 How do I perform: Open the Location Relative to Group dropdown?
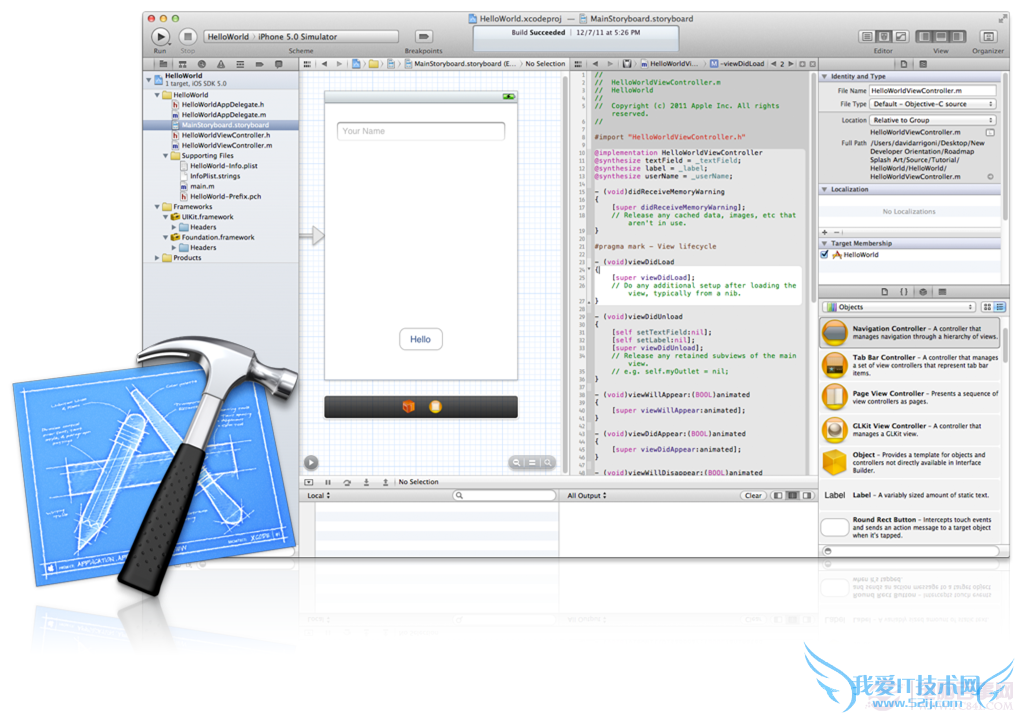(933, 120)
